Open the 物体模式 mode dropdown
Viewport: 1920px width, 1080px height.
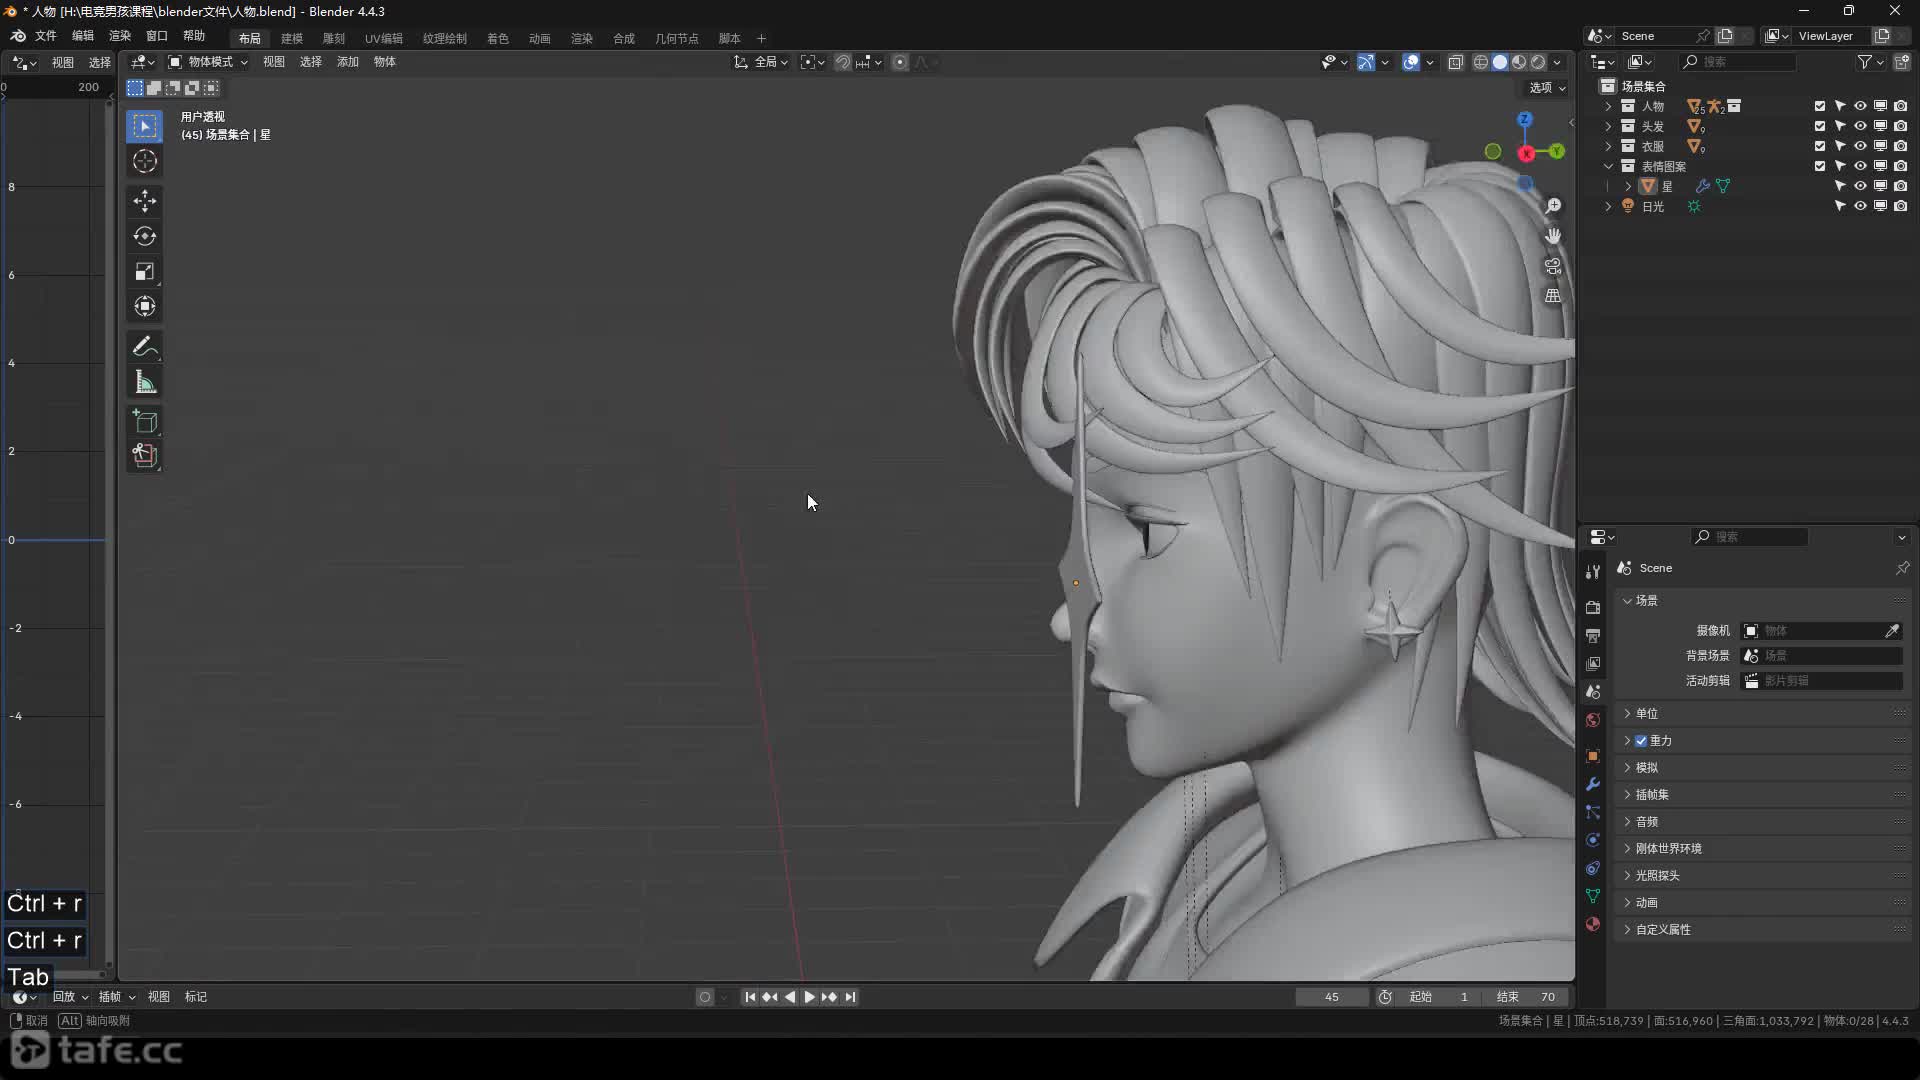click(208, 62)
